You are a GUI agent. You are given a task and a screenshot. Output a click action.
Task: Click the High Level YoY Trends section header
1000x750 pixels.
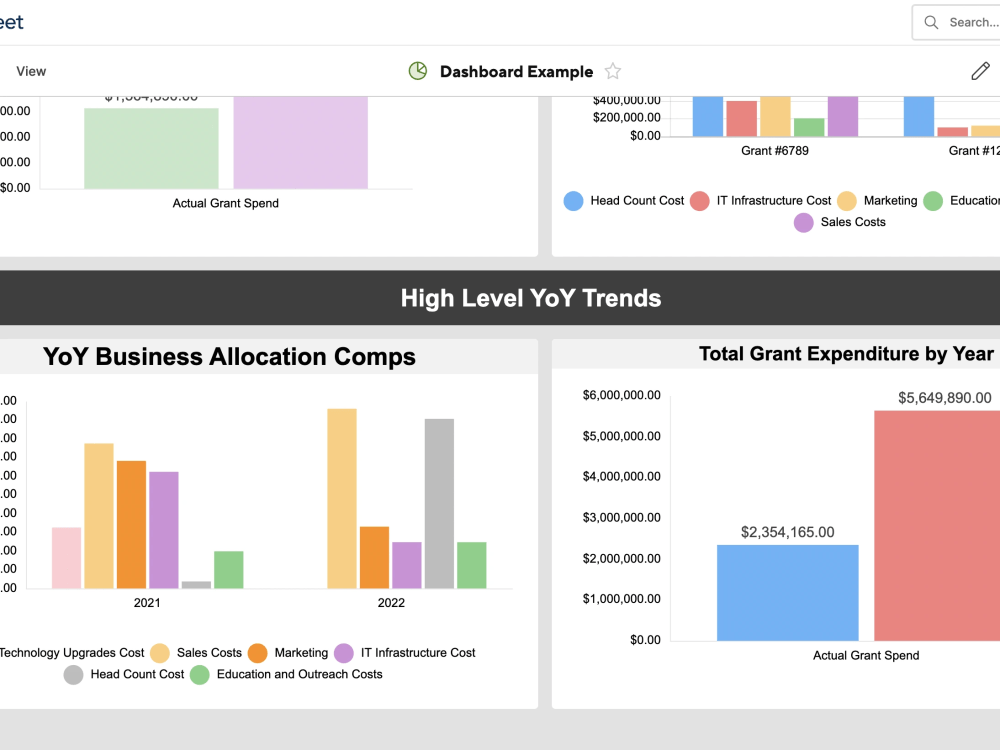click(531, 297)
